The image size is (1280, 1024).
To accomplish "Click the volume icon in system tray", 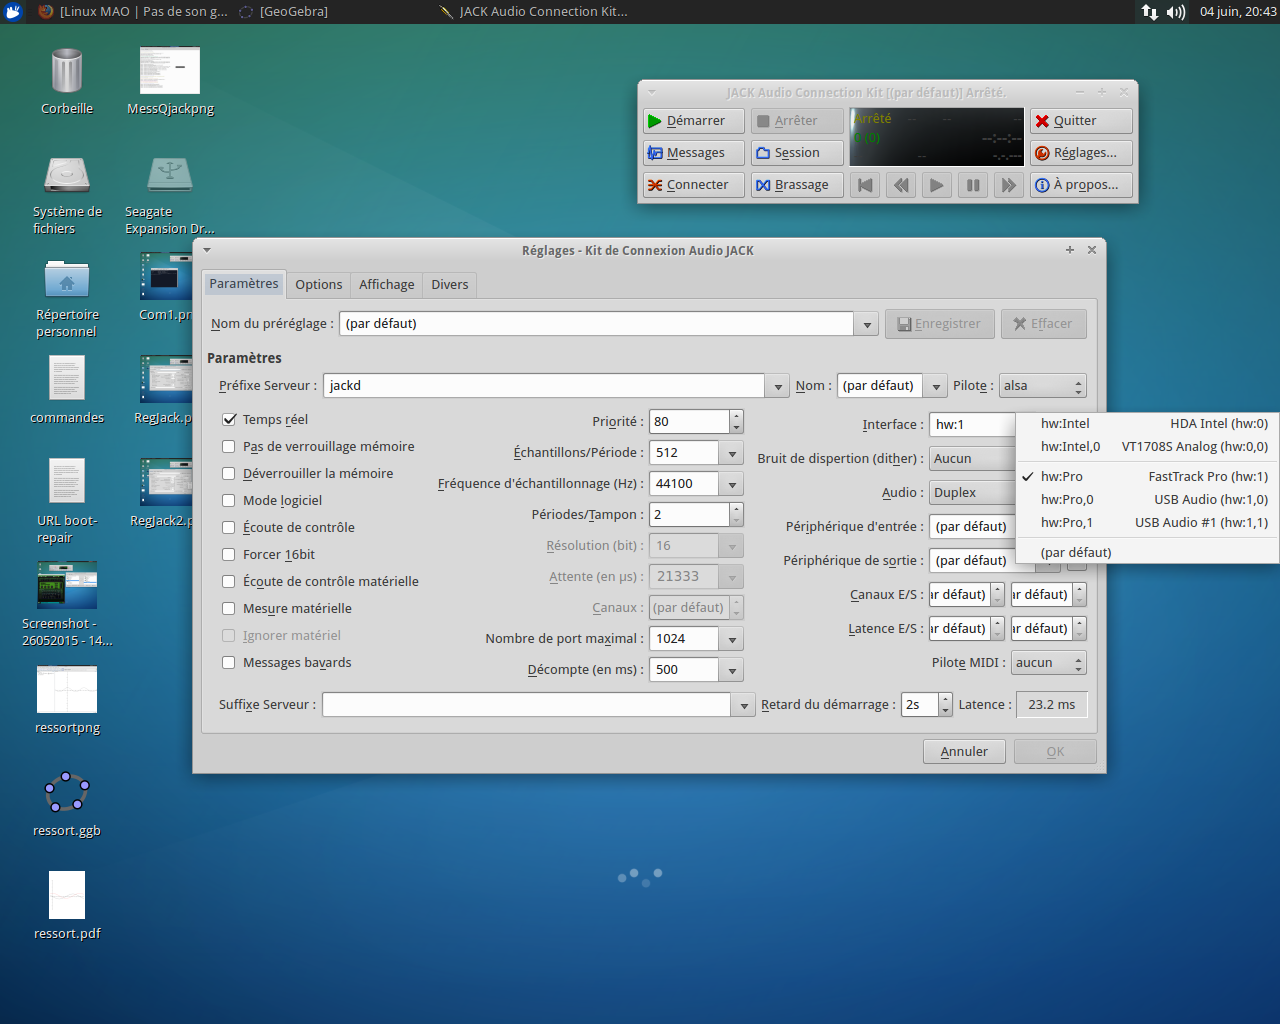I will [1176, 12].
